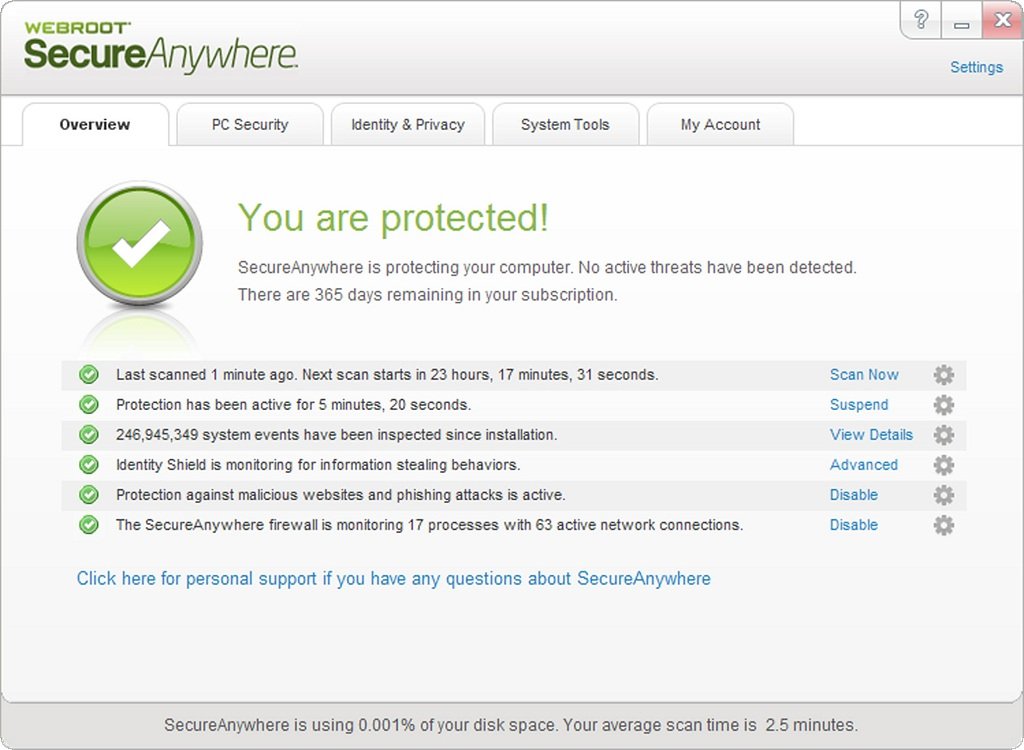Go to the My Account tab
Screen dimensions: 1024x750
pyautogui.click(x=720, y=125)
